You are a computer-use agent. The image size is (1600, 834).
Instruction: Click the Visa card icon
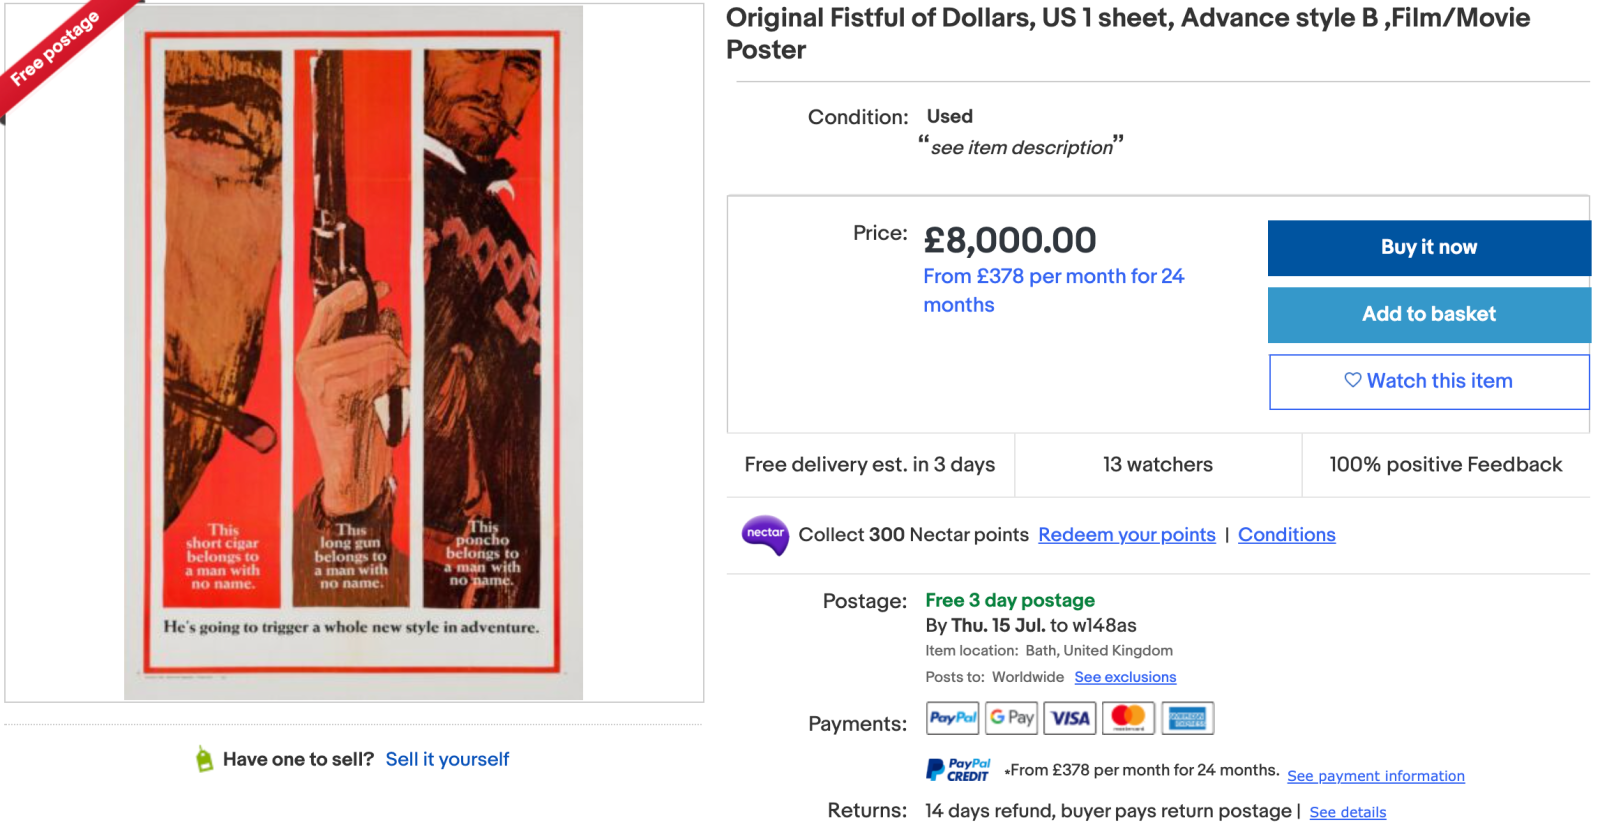click(1070, 718)
